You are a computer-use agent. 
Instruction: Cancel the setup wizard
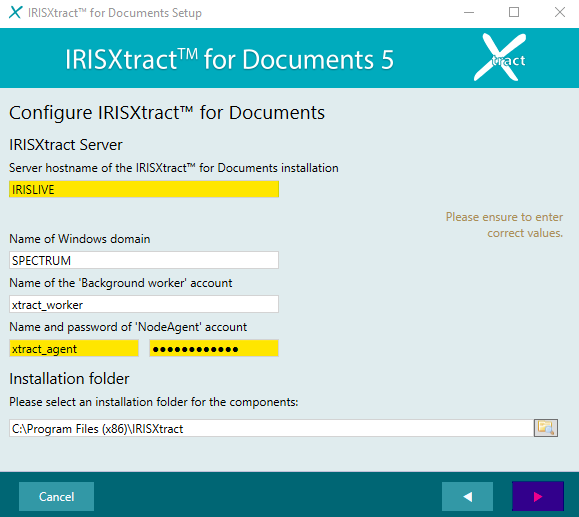coord(56,496)
